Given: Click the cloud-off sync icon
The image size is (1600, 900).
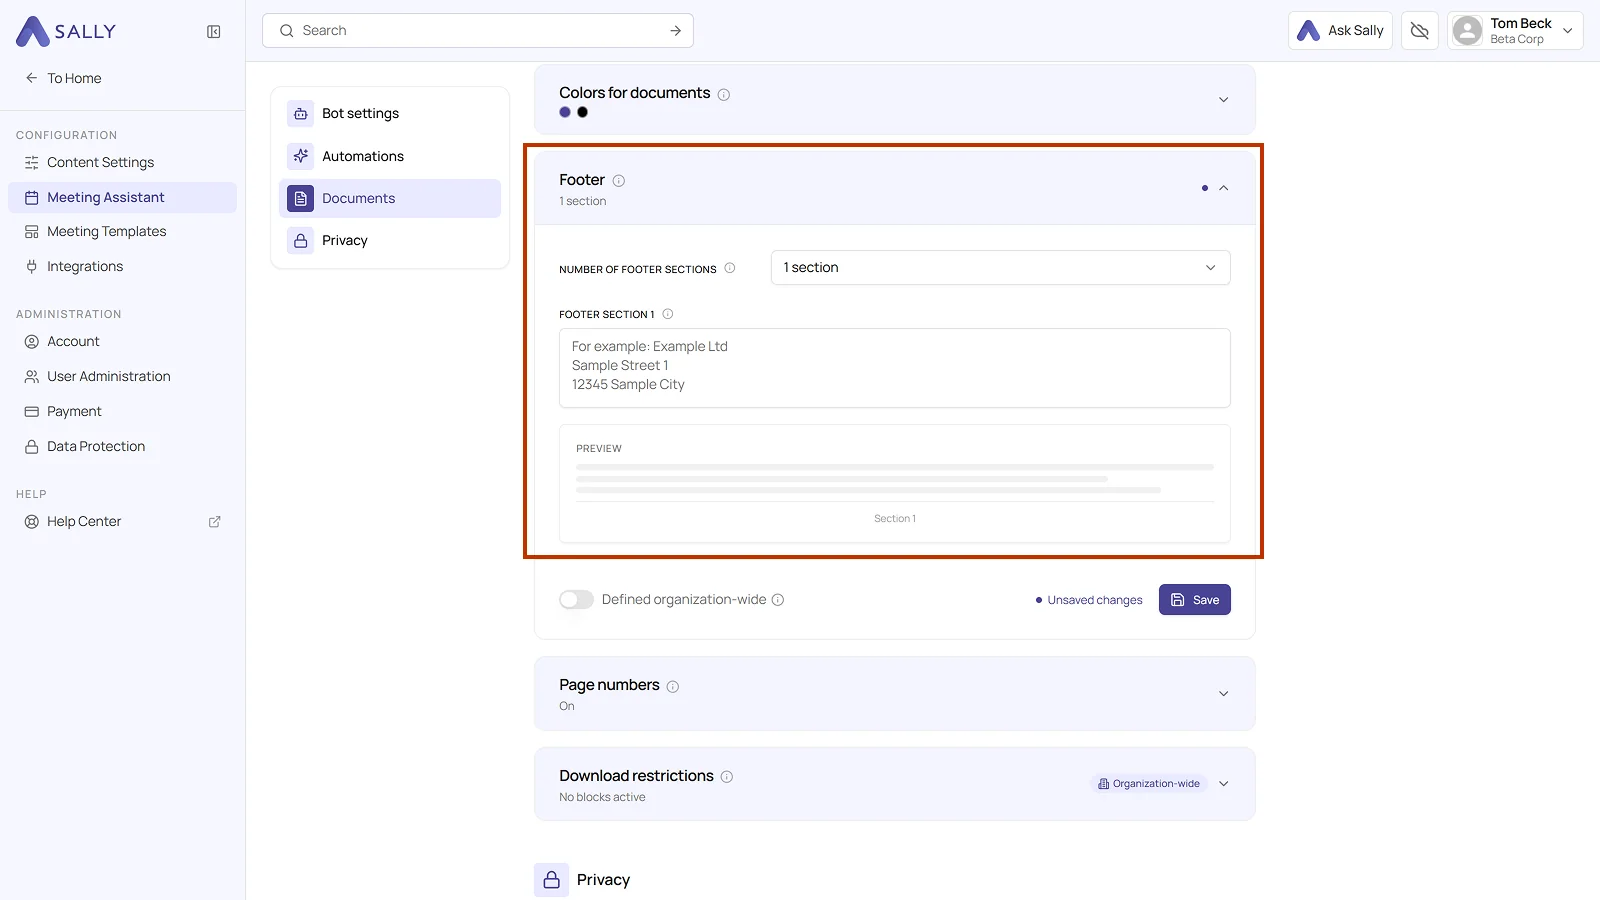Looking at the screenshot, I should tap(1420, 31).
